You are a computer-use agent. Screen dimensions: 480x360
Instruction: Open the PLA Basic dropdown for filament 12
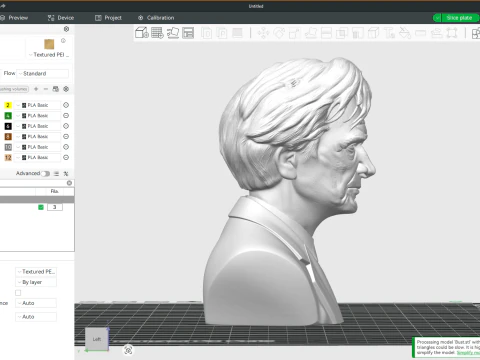[x=38, y=157]
